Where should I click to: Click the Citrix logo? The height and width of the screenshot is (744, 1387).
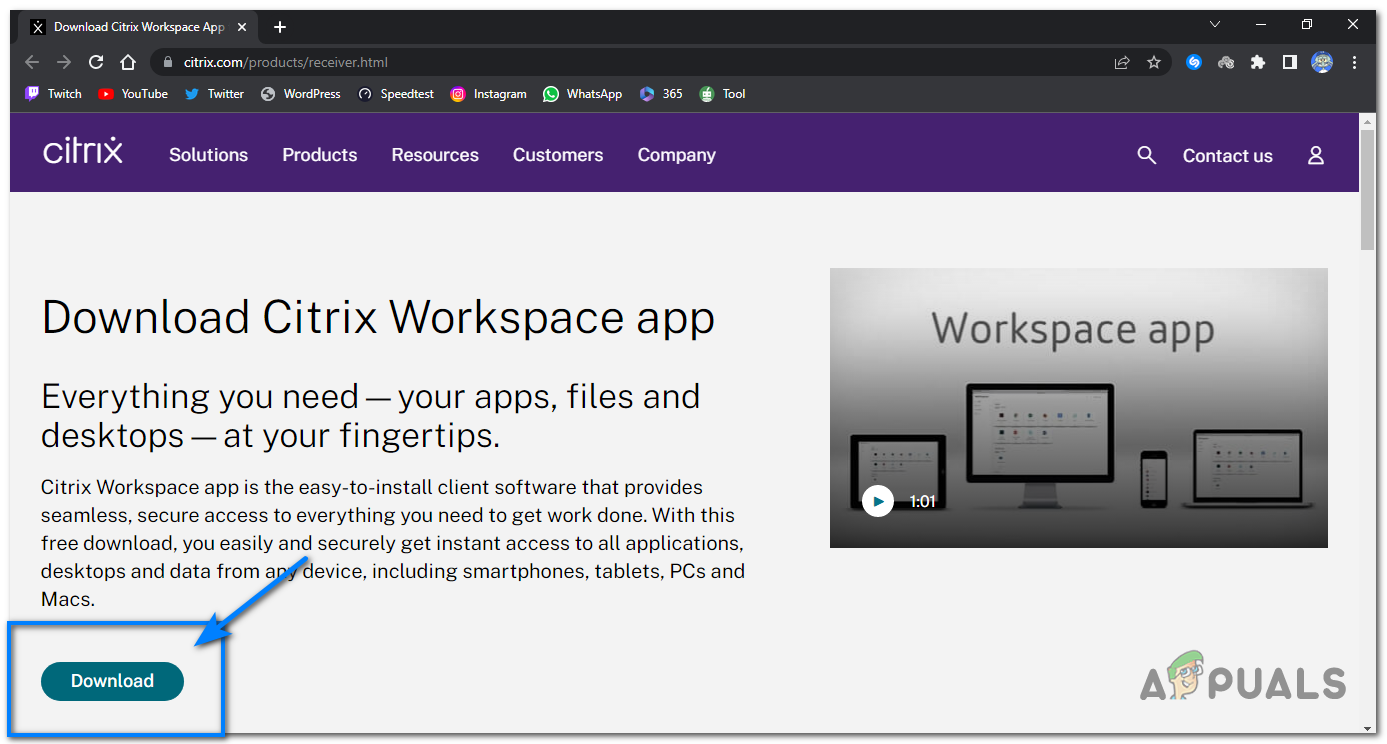pos(83,151)
